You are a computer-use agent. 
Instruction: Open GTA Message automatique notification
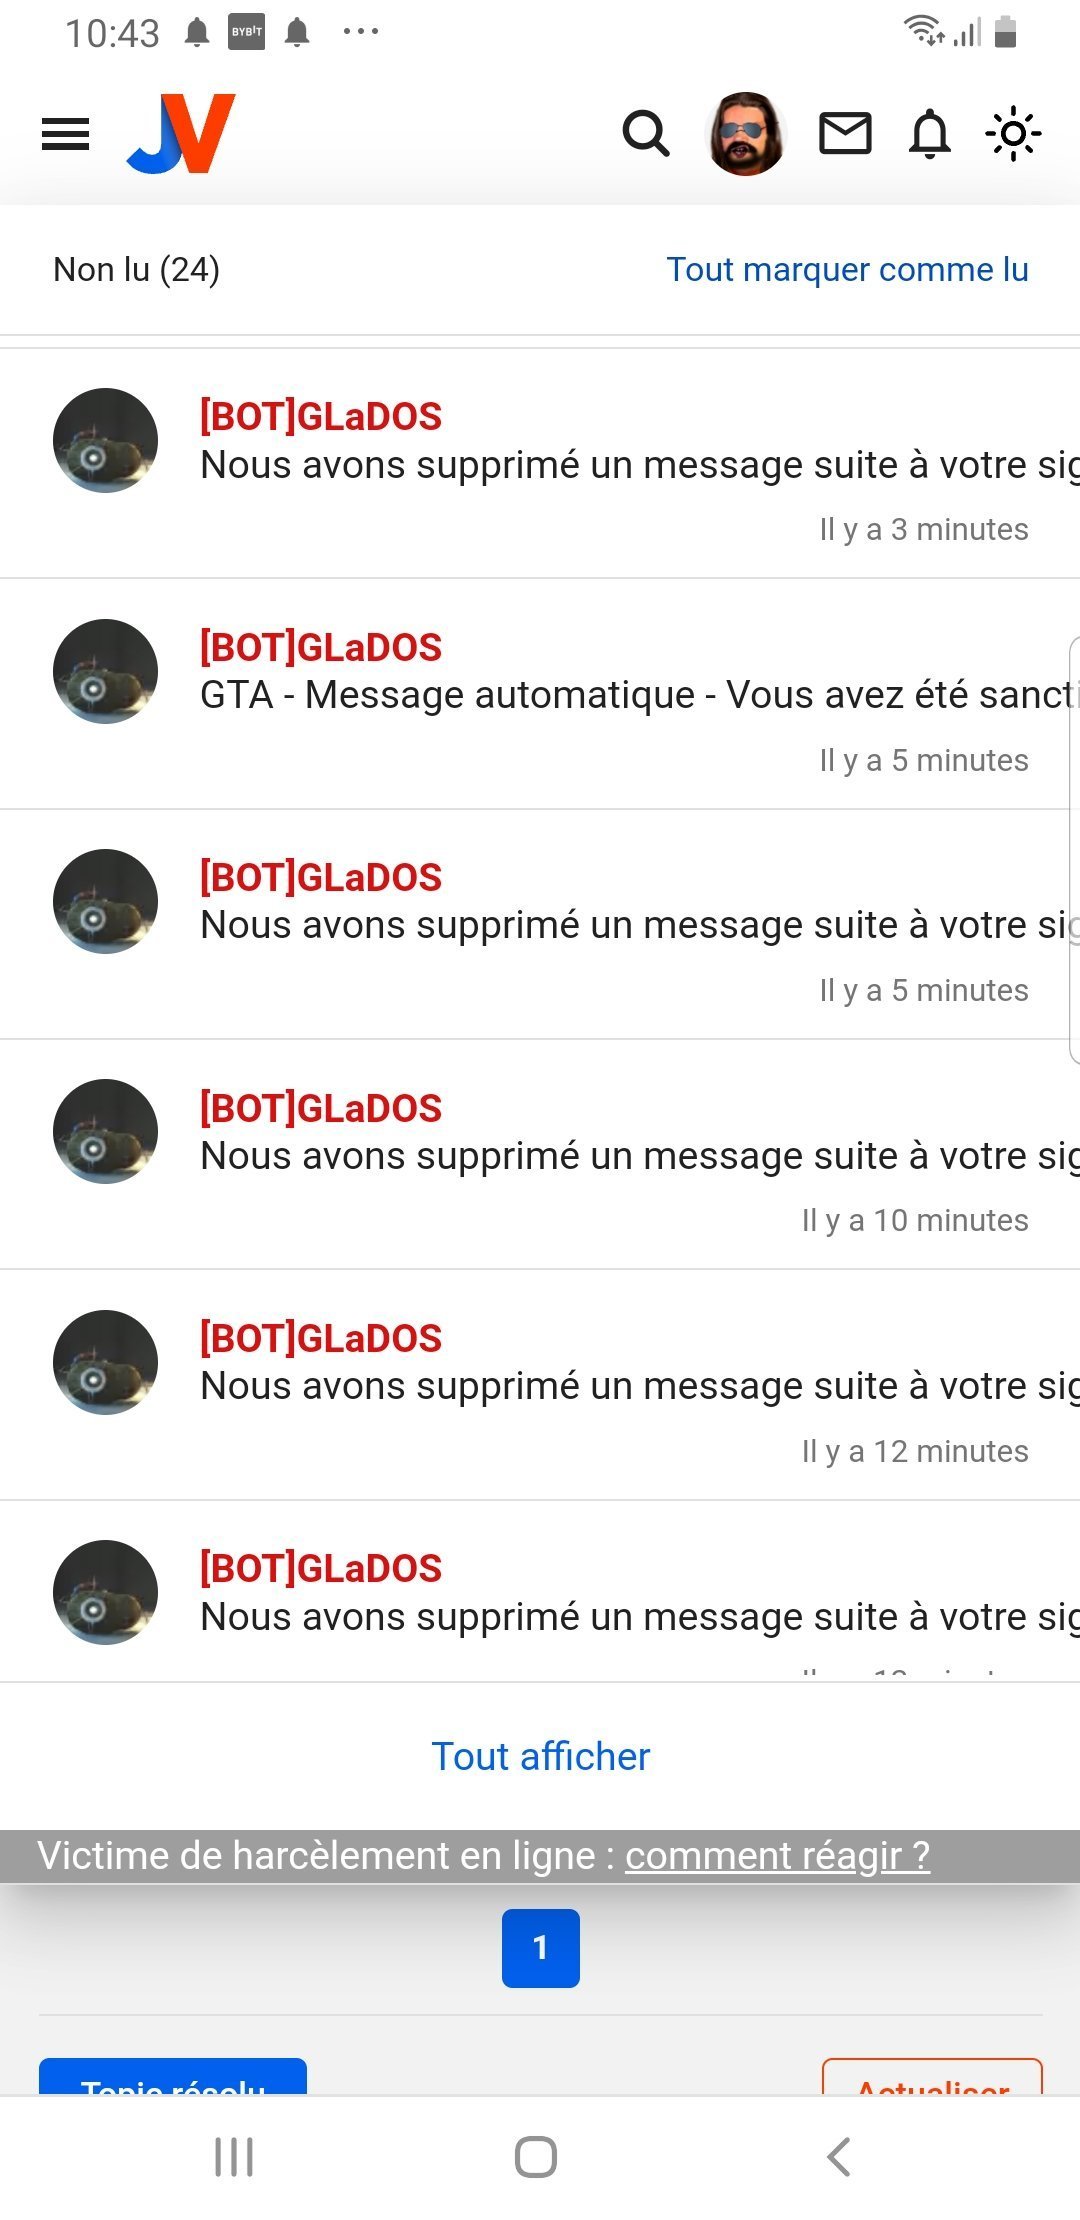540,694
